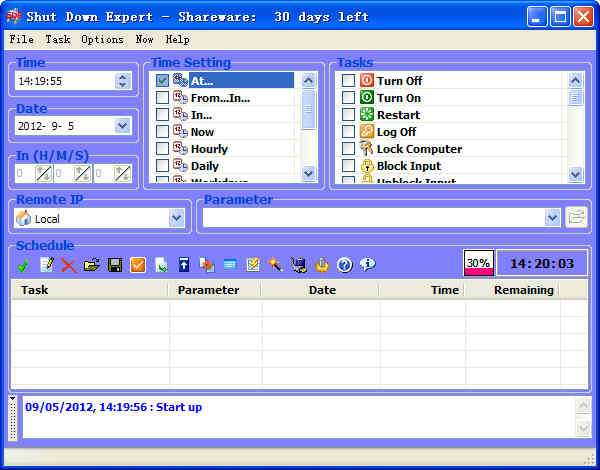Select the Now time setting item
The width and height of the screenshot is (600, 470).
tap(202, 132)
